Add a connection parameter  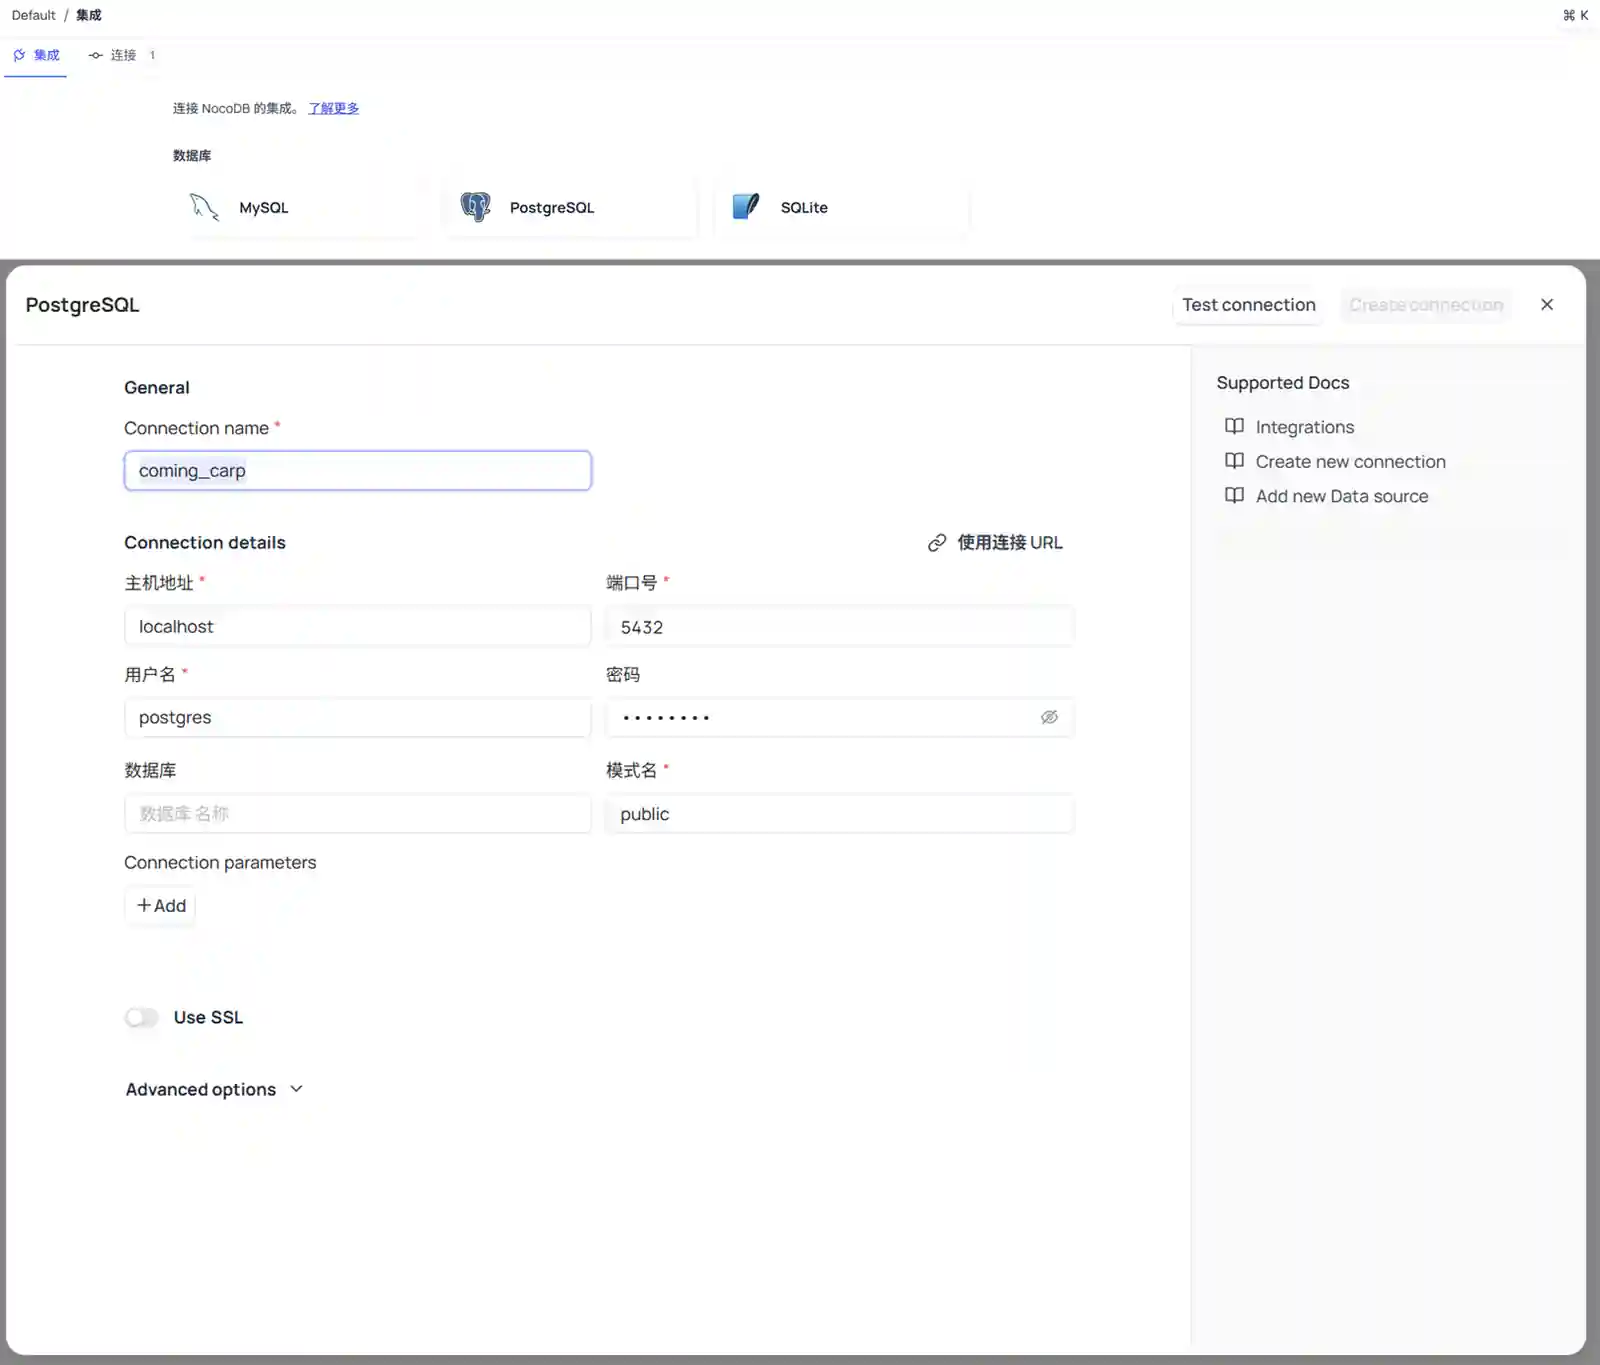coord(161,906)
